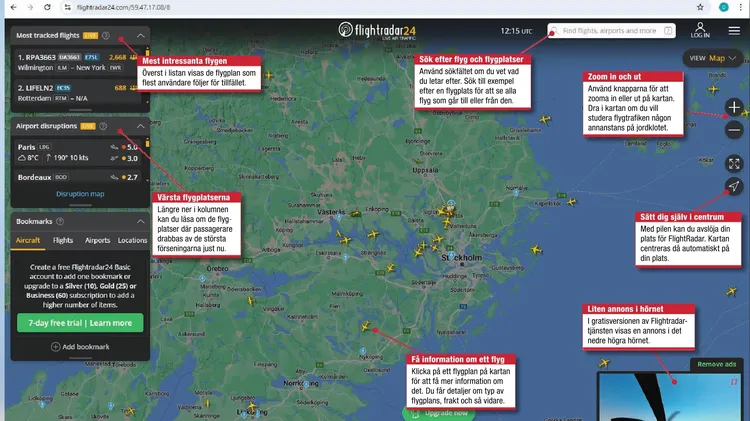Select Bordeaux BOD disruption row
The height and width of the screenshot is (421, 750).
pos(77,177)
